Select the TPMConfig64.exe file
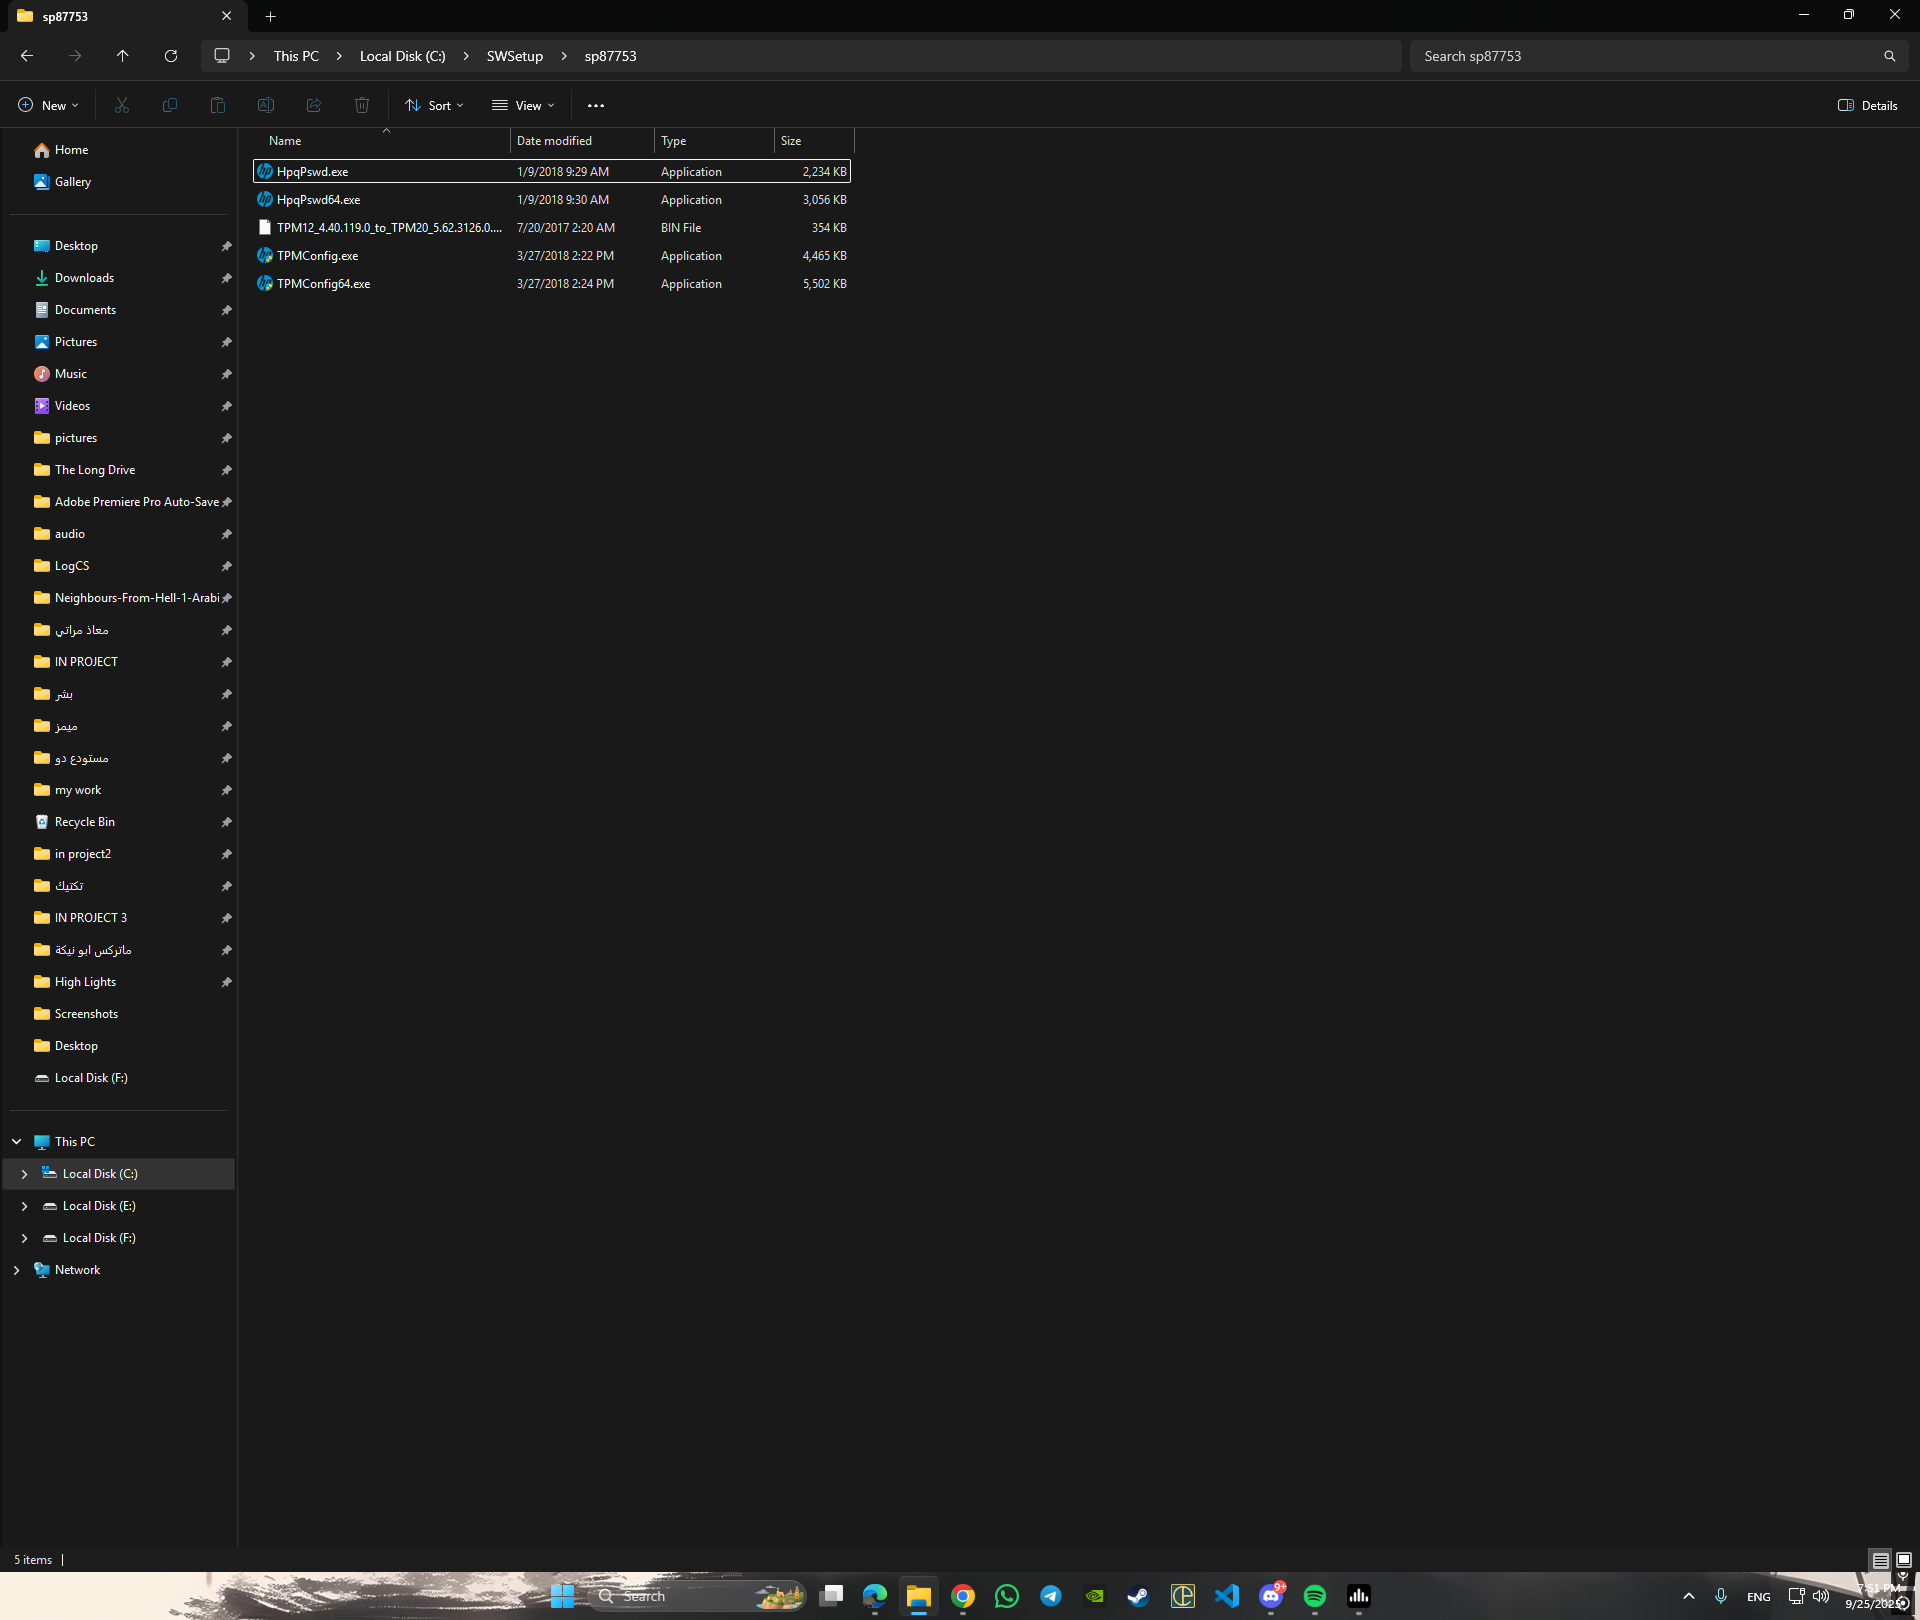Image resolution: width=1920 pixels, height=1620 pixels. pos(324,284)
